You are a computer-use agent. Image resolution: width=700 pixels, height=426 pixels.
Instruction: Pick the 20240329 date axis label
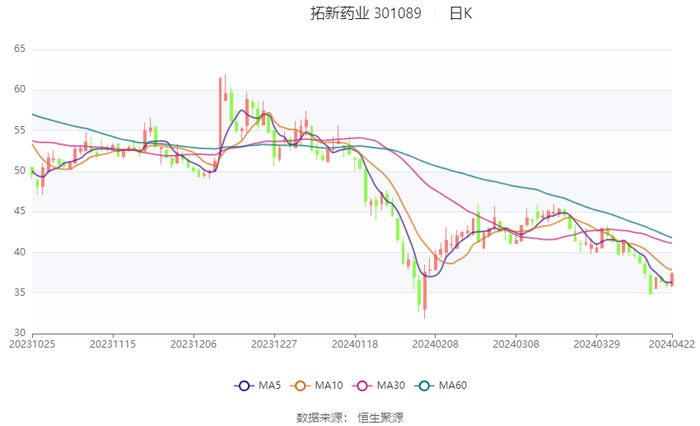(595, 342)
